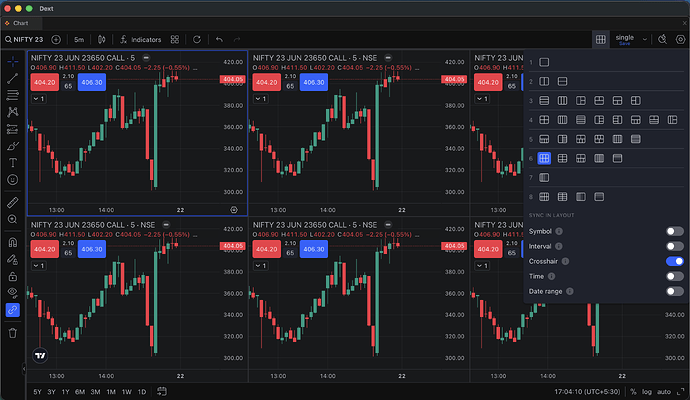
Task: Set the 1D date range
Action: coord(142,392)
